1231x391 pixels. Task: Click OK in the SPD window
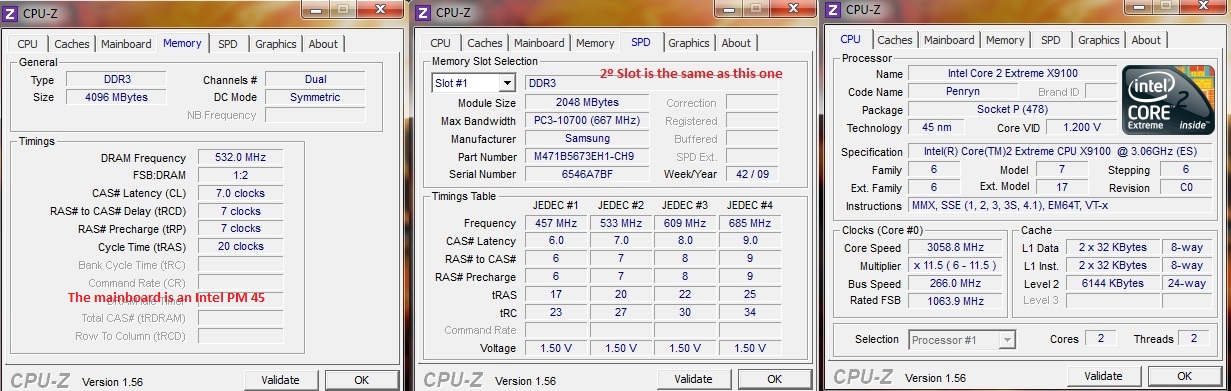774,380
